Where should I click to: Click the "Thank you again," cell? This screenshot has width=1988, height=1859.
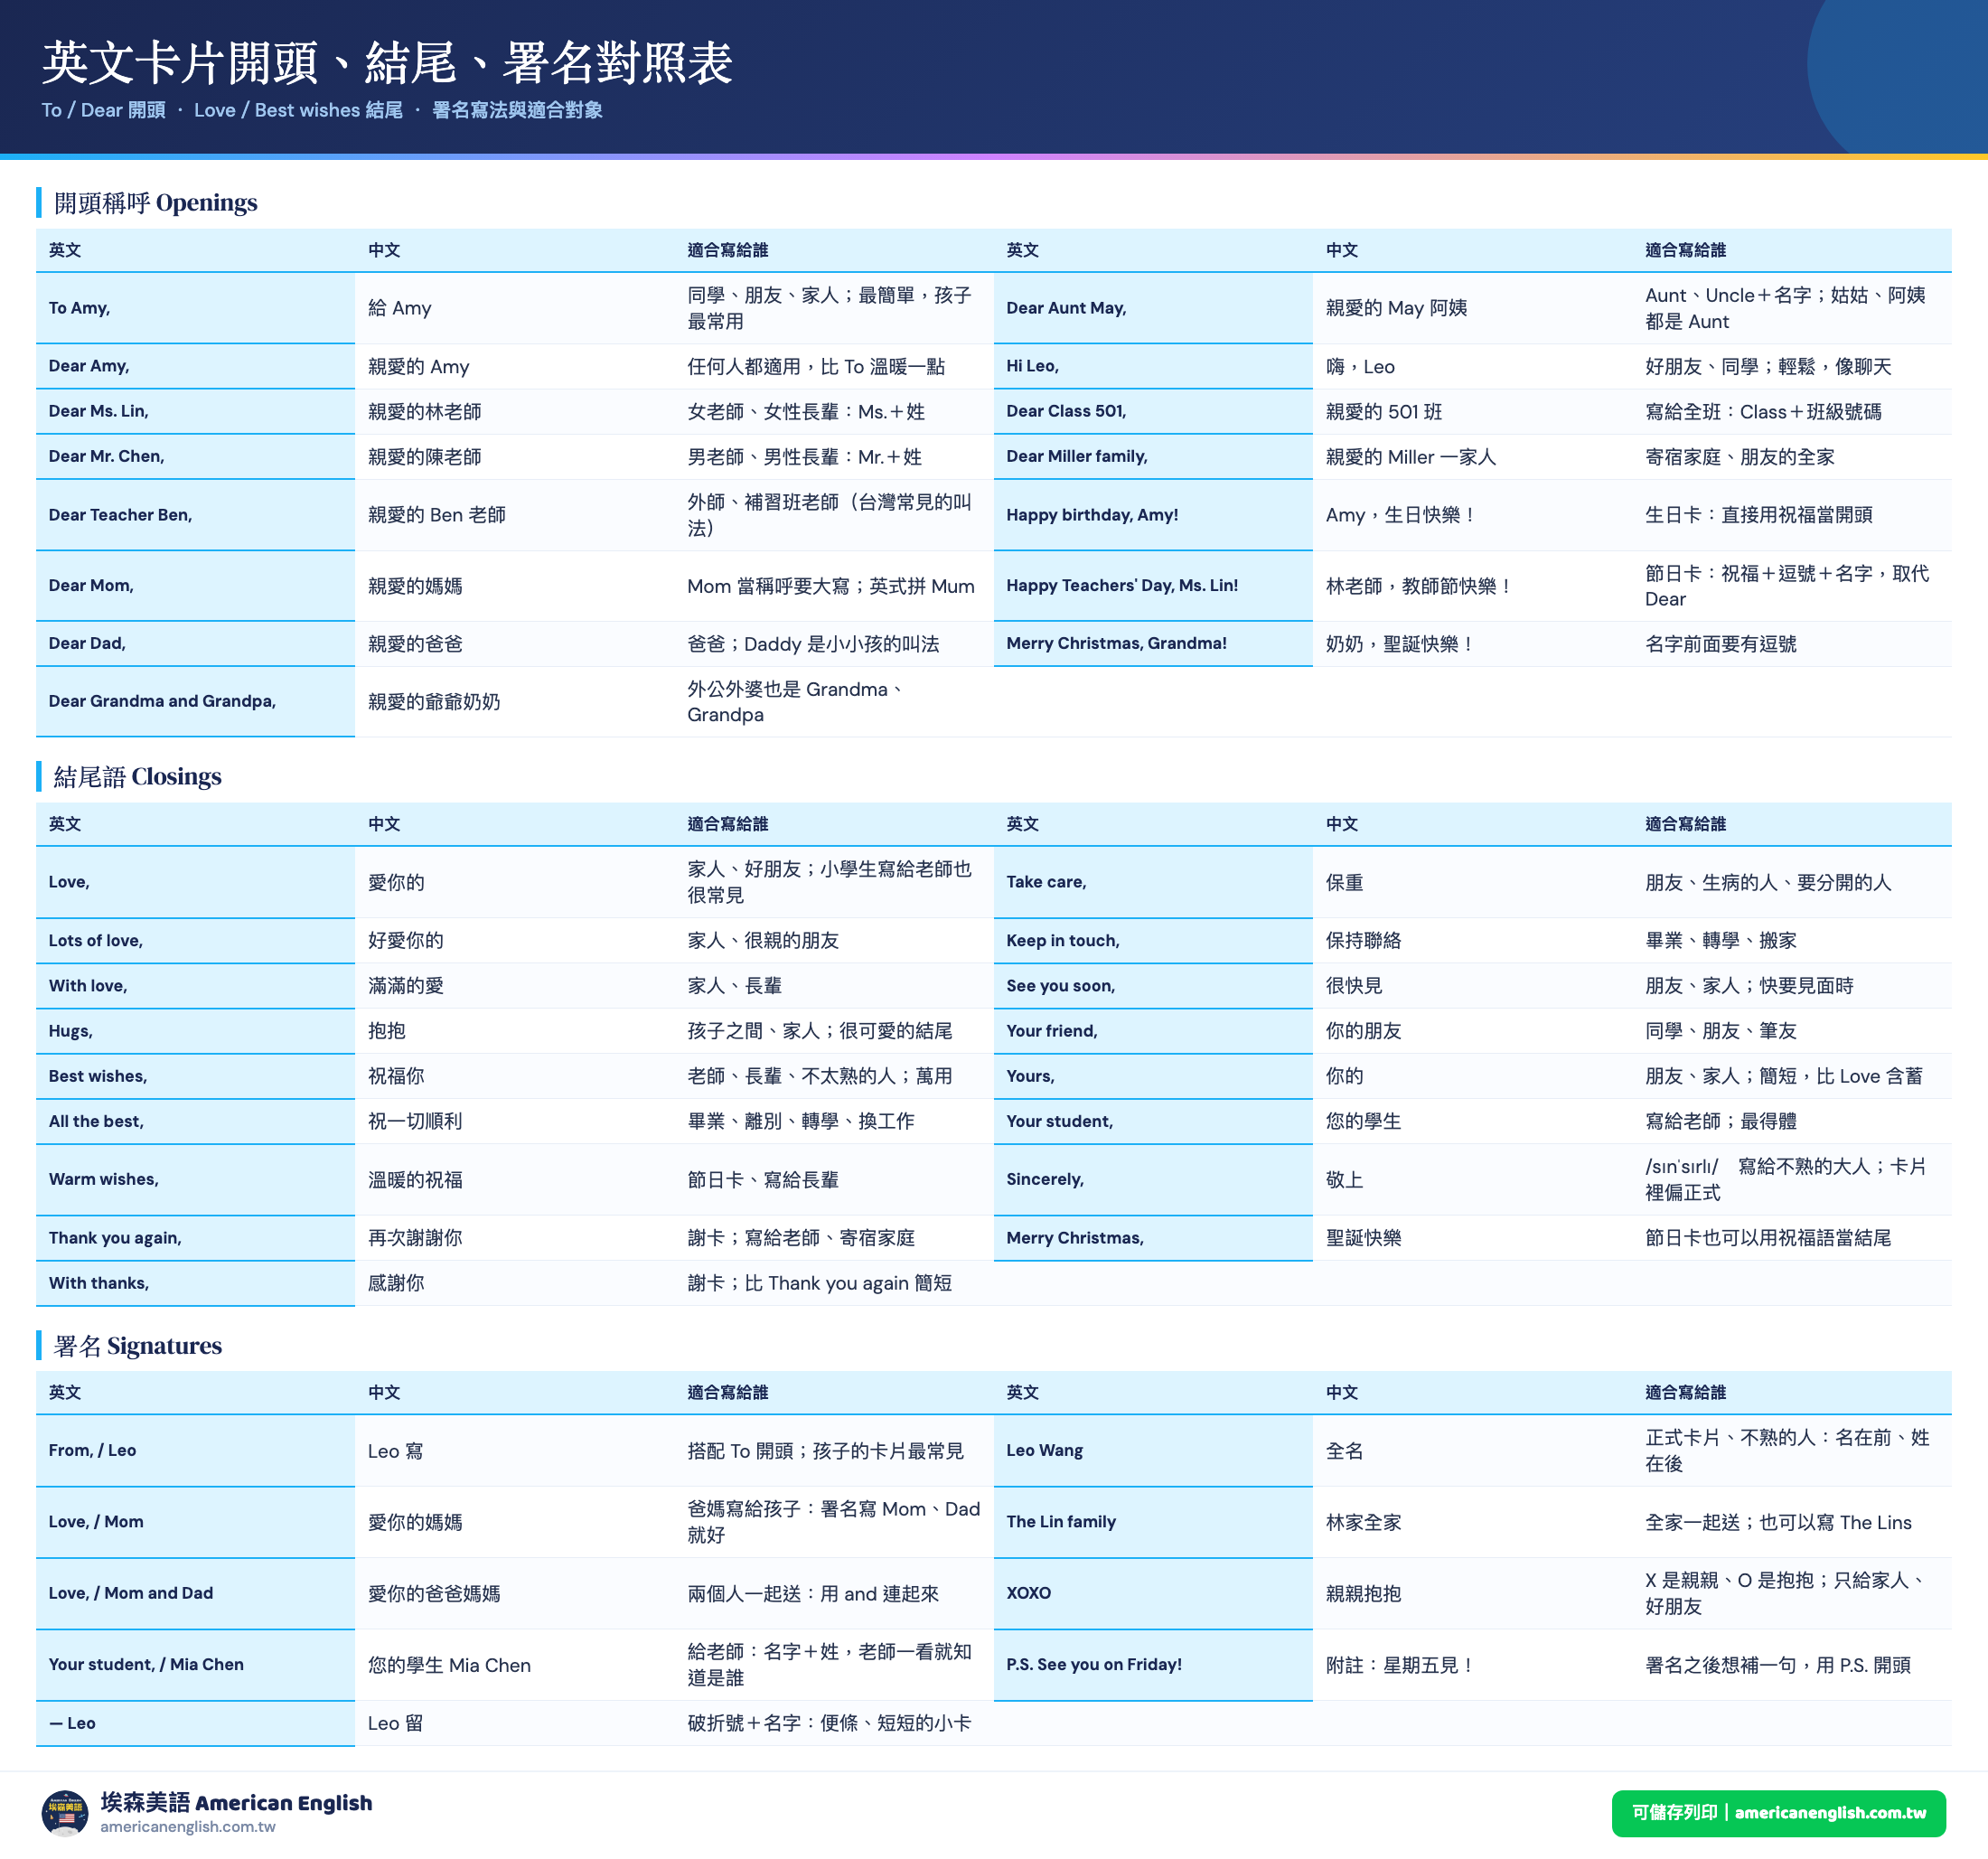coord(195,1238)
